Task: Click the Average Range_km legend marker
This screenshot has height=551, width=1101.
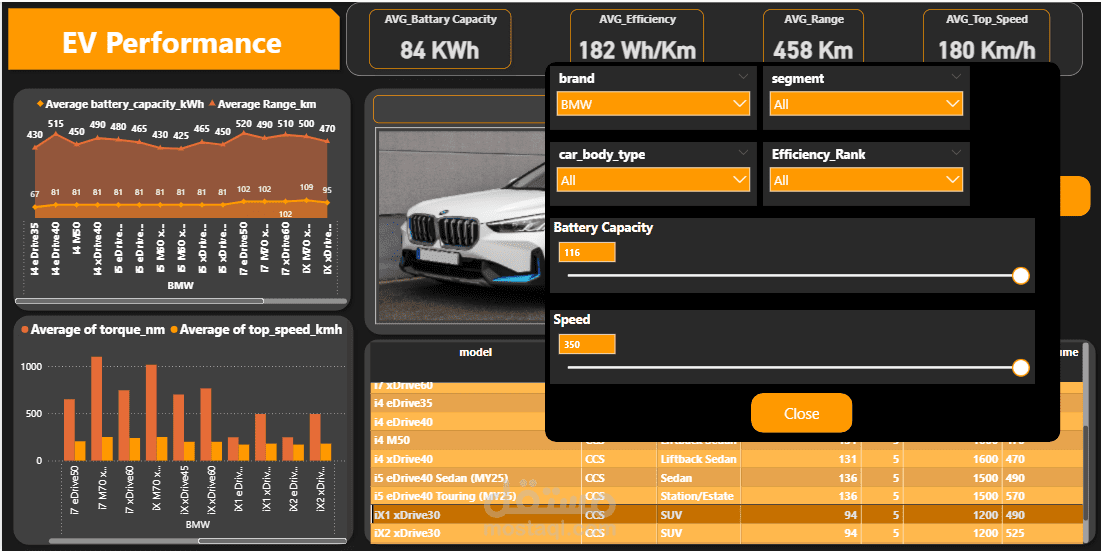Action: (212, 104)
